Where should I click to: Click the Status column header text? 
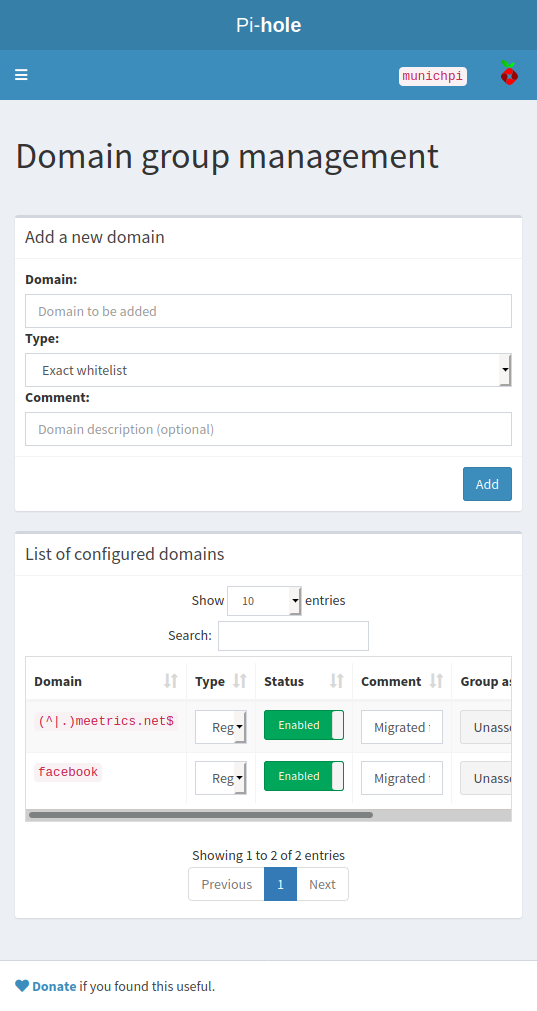pyautogui.click(x=284, y=682)
